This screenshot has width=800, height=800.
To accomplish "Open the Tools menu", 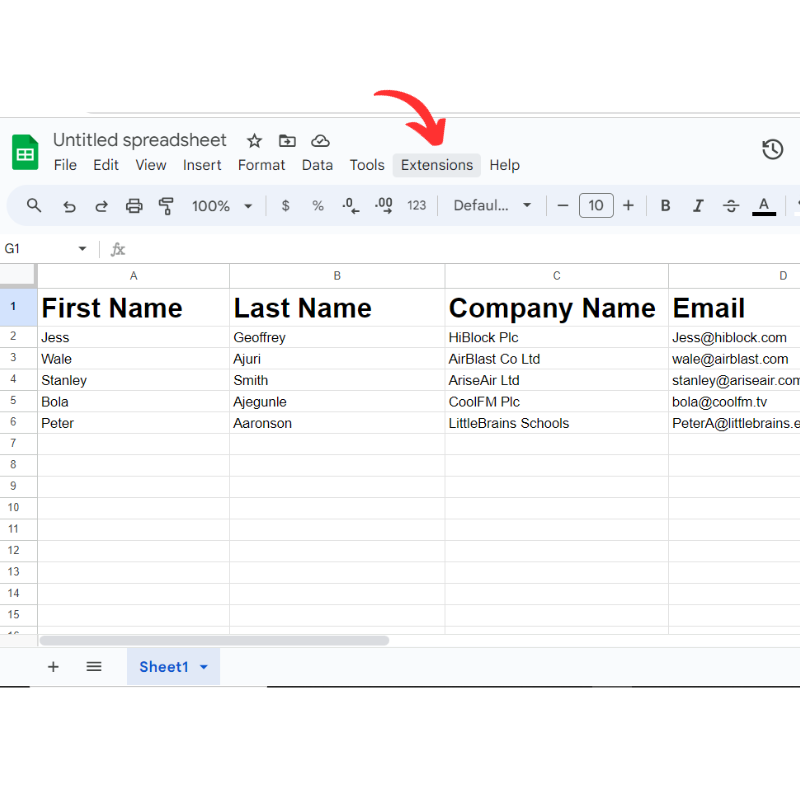I will coord(367,165).
